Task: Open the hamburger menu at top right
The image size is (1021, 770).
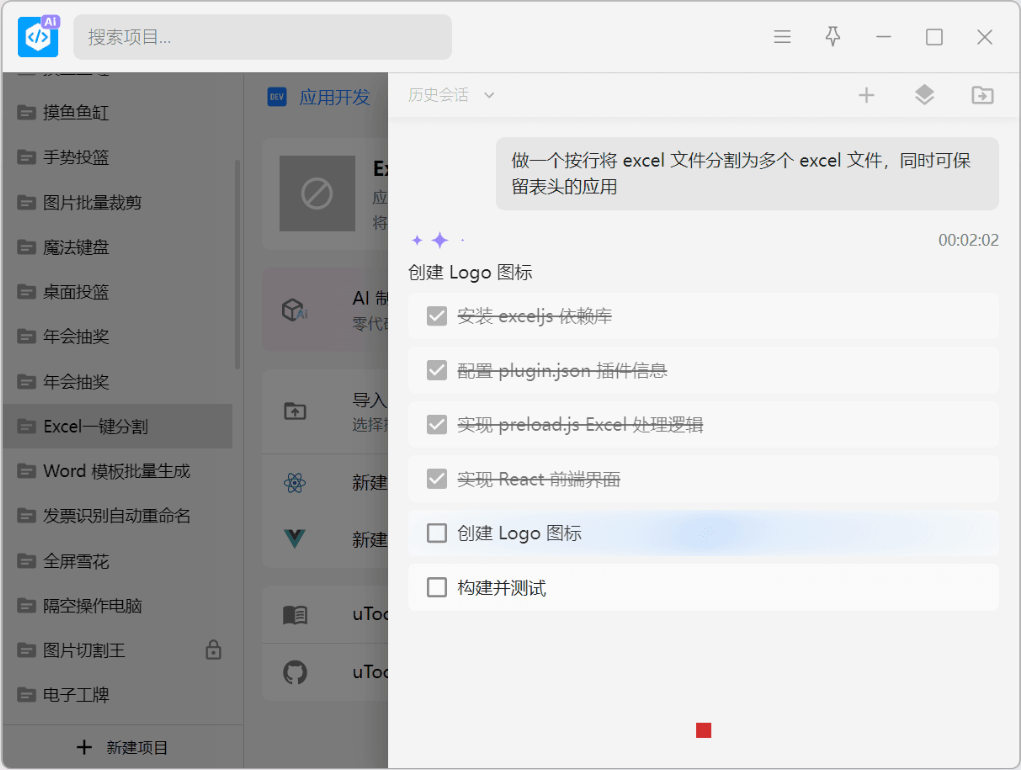Action: [x=782, y=36]
